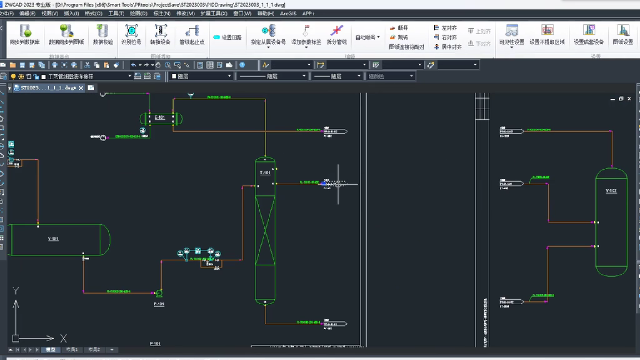Image resolution: width=640 pixels, height=360 pixels.
Task: Click the undo arrow icon
Action: coord(133,65)
